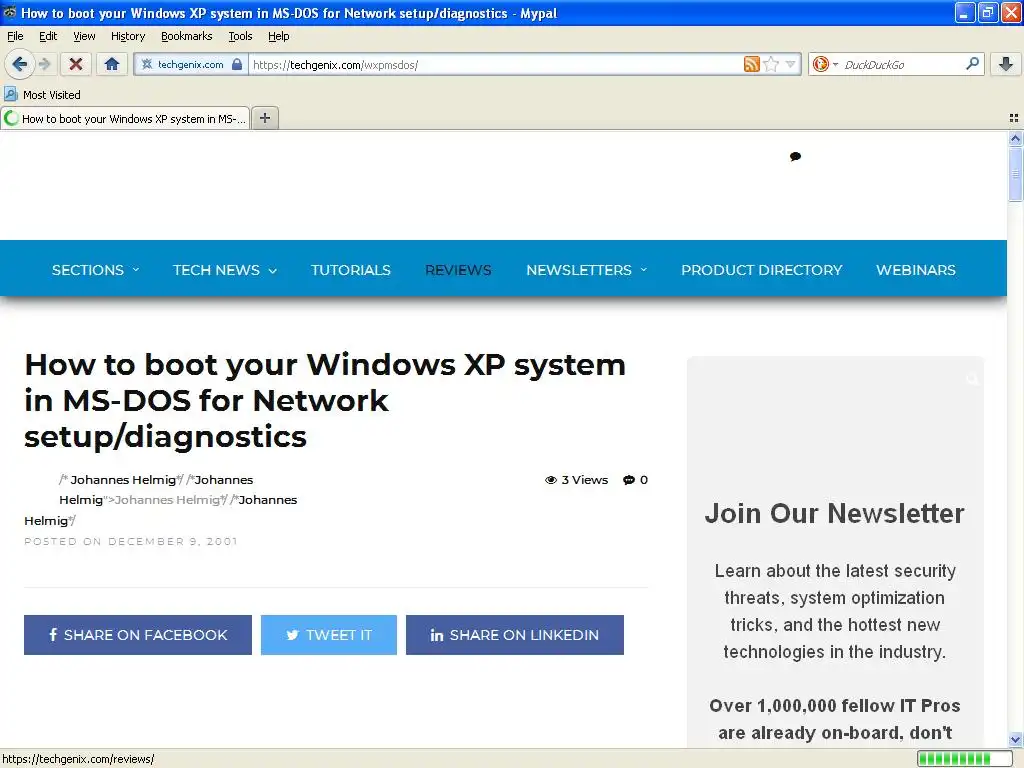Open the History menu
Image resolution: width=1024 pixels, height=768 pixels.
[x=127, y=36]
